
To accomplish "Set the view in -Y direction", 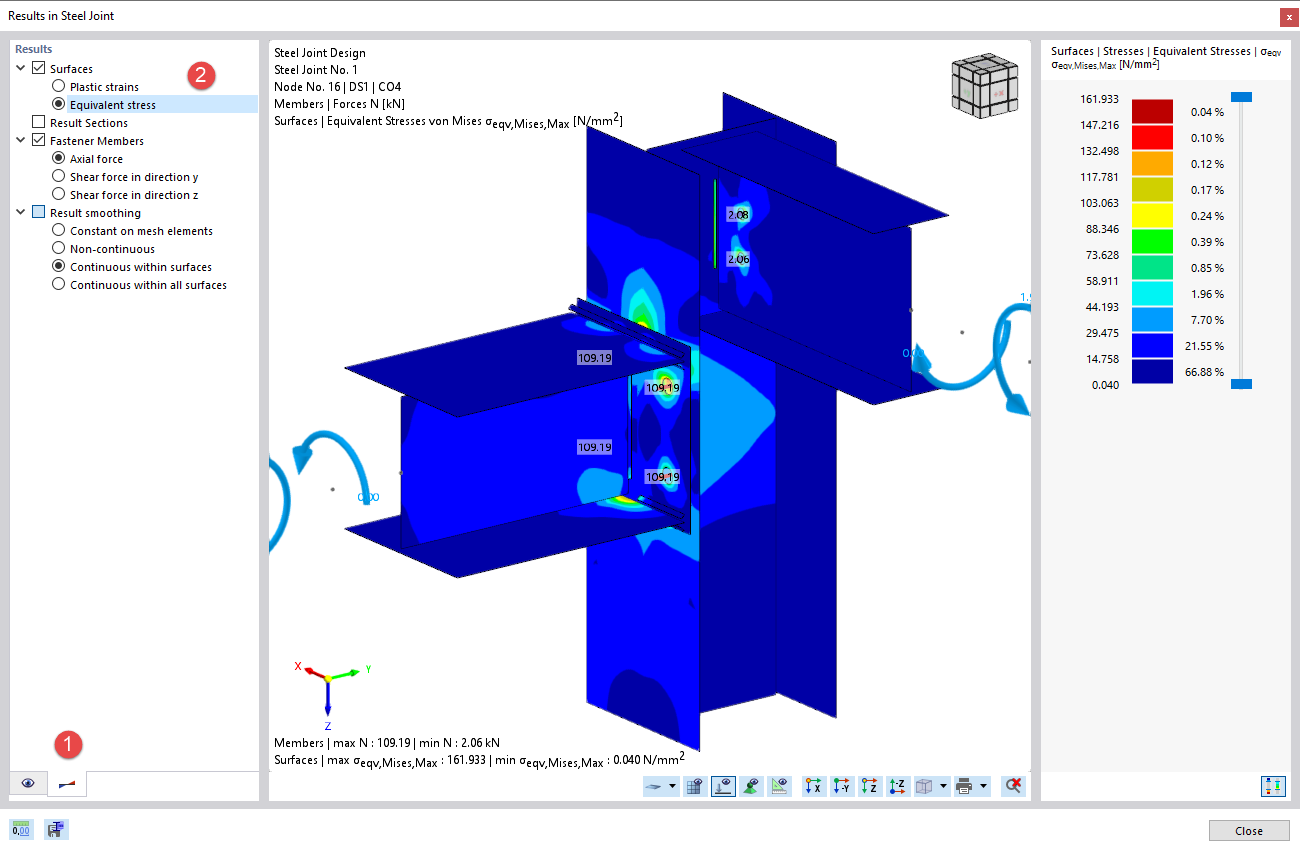I will pos(841,786).
